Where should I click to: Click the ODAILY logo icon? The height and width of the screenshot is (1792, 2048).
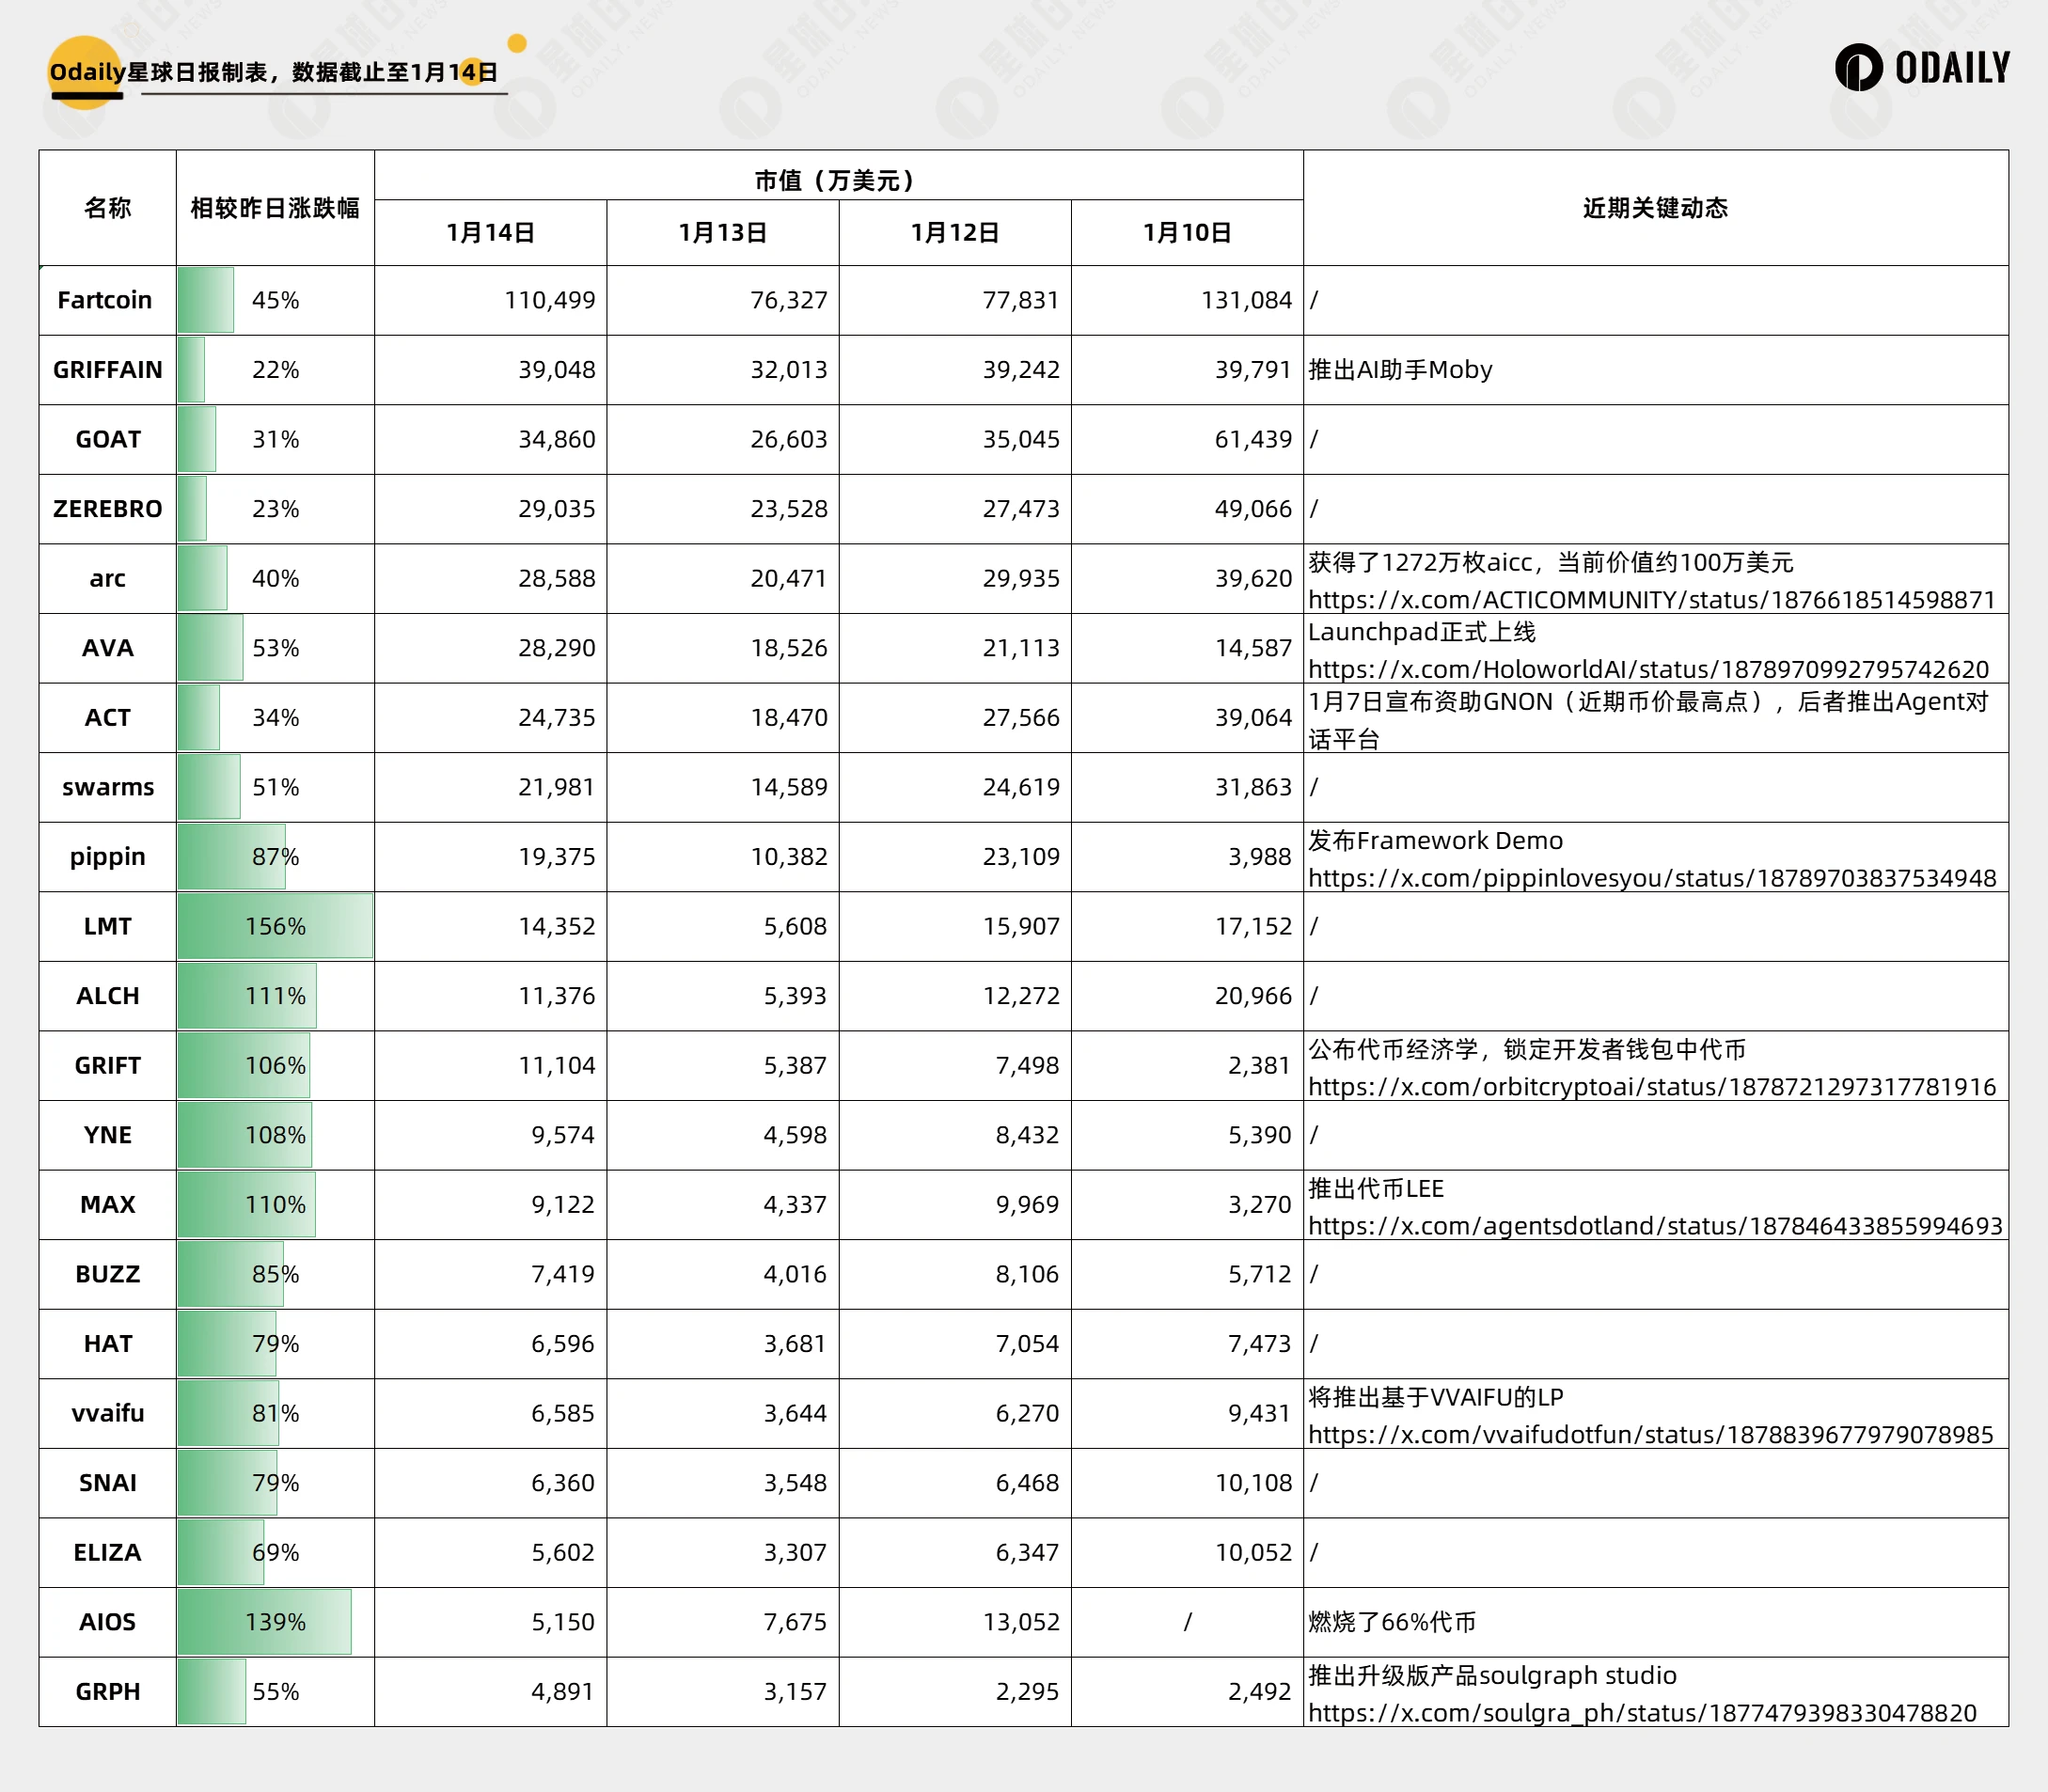pyautogui.click(x=1858, y=68)
